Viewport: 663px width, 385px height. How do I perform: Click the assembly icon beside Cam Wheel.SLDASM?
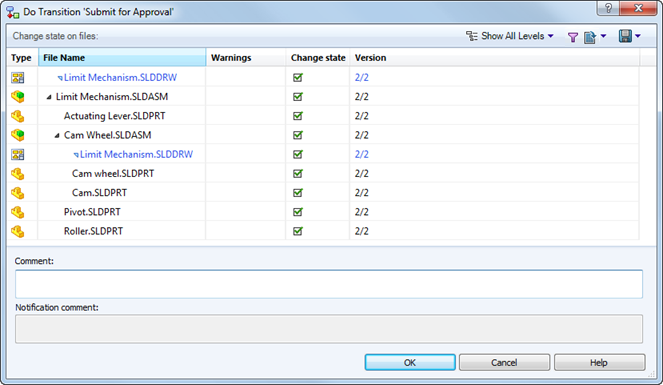[18, 135]
